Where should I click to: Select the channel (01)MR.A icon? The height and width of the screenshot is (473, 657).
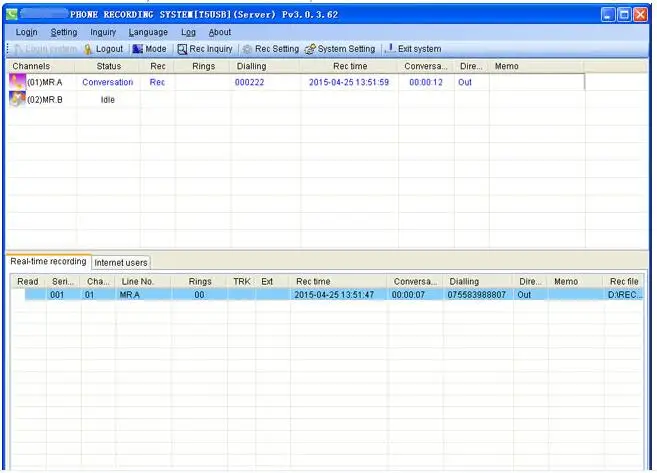(17, 82)
